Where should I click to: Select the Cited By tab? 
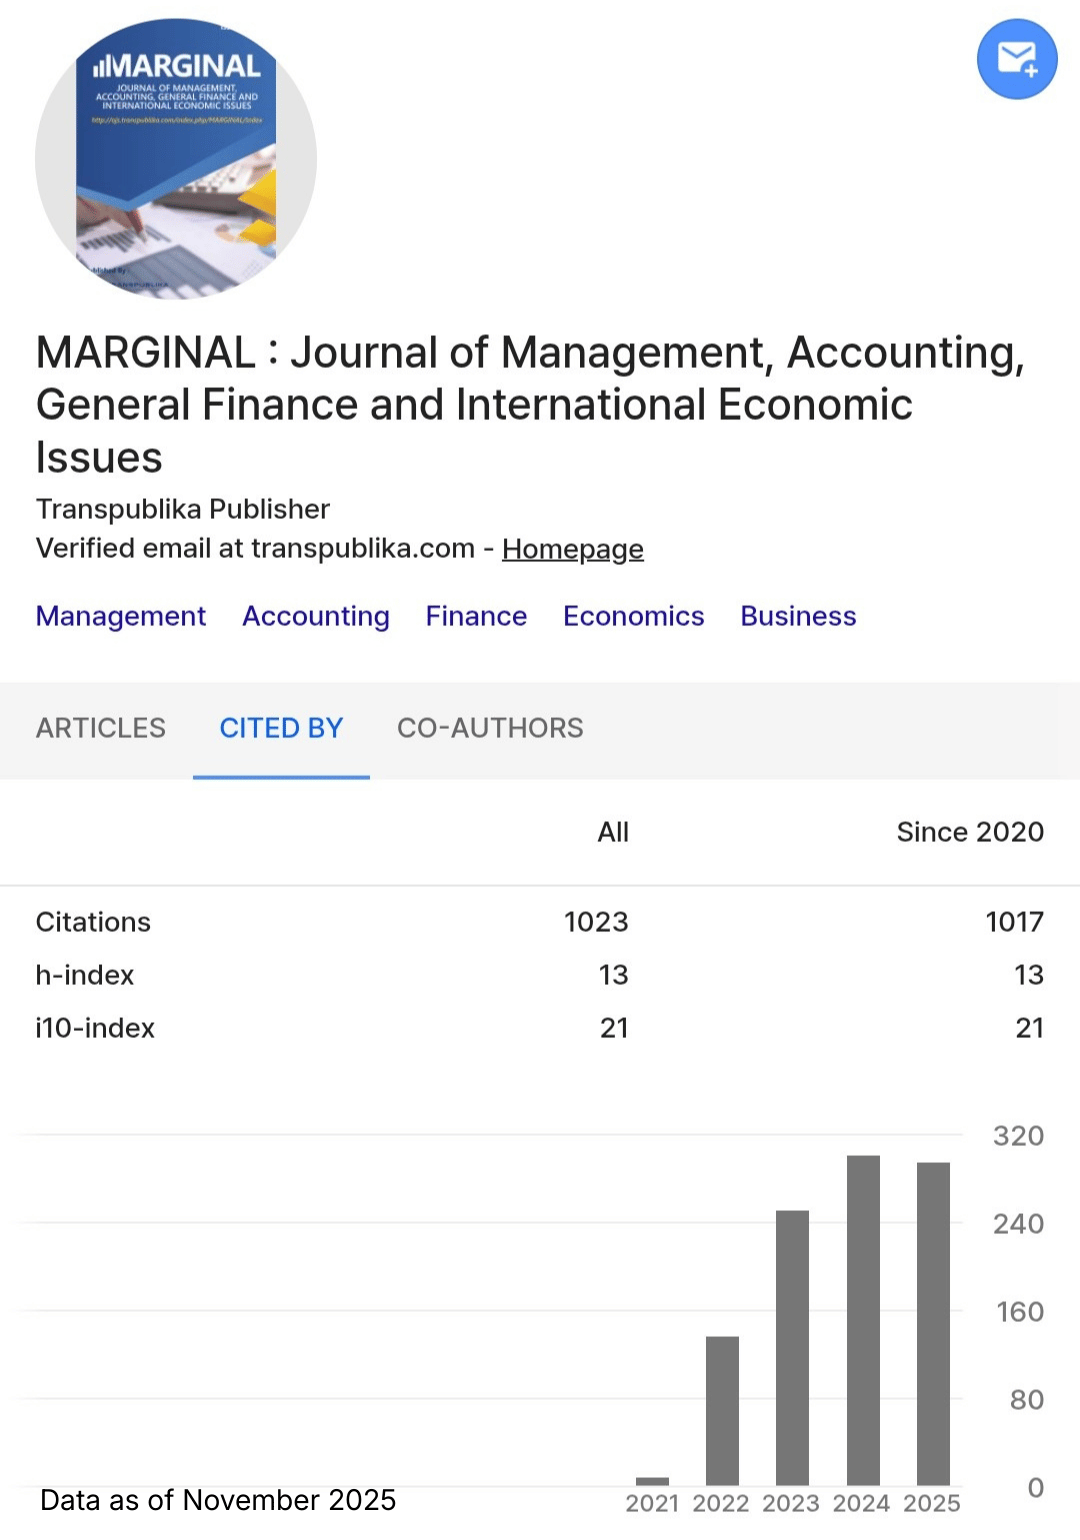[281, 728]
